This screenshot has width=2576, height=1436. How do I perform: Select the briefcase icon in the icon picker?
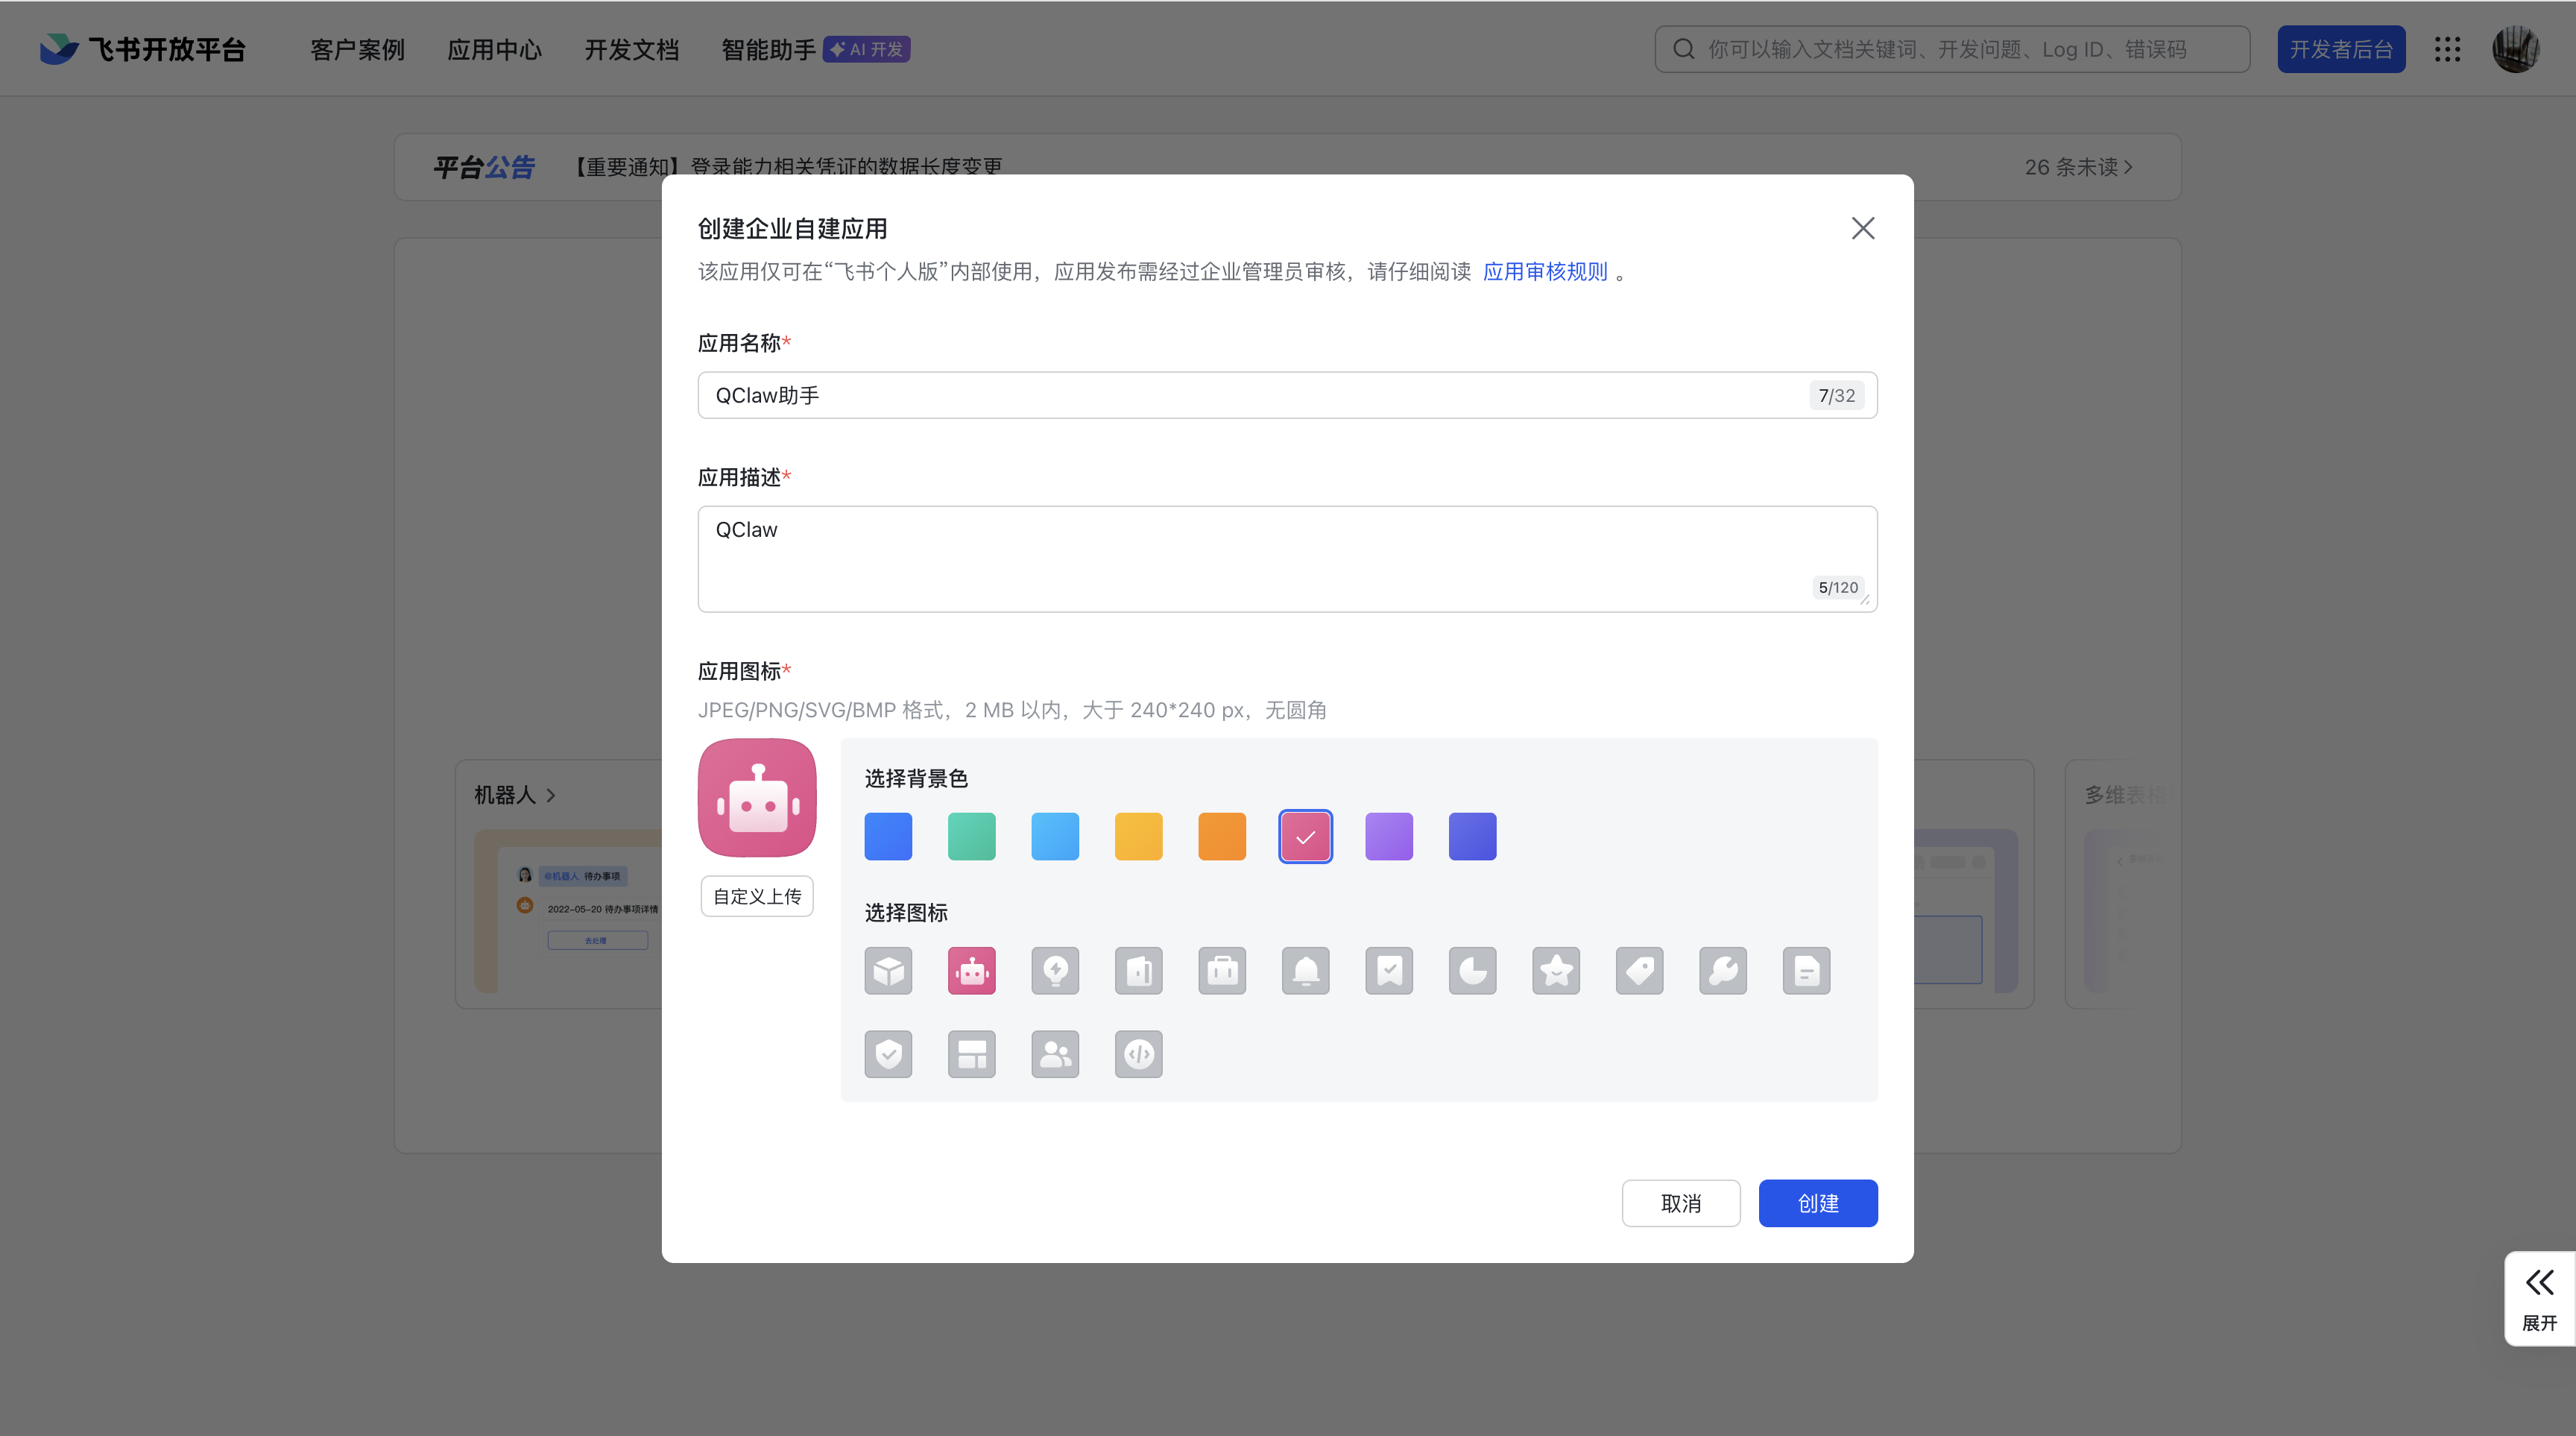point(1222,970)
